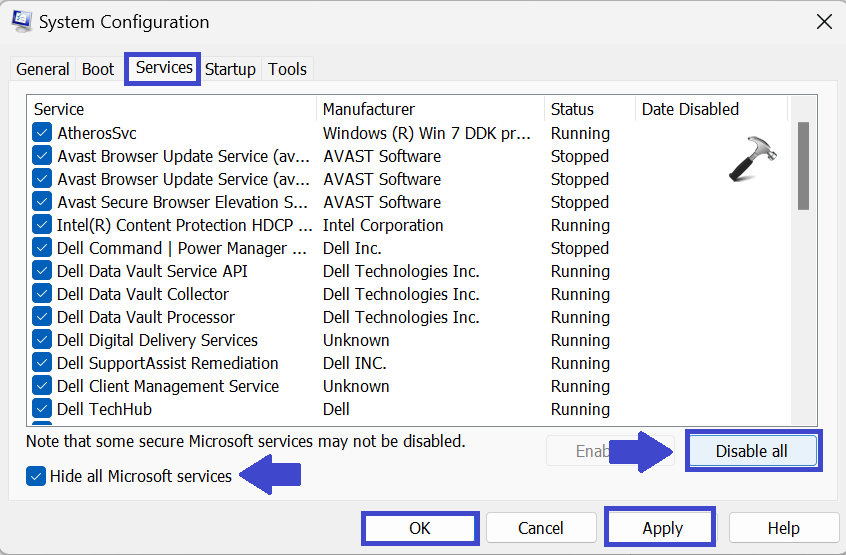This screenshot has width=846, height=555.
Task: Uncheck Dell SupportAssist Remediation service
Action: point(42,363)
